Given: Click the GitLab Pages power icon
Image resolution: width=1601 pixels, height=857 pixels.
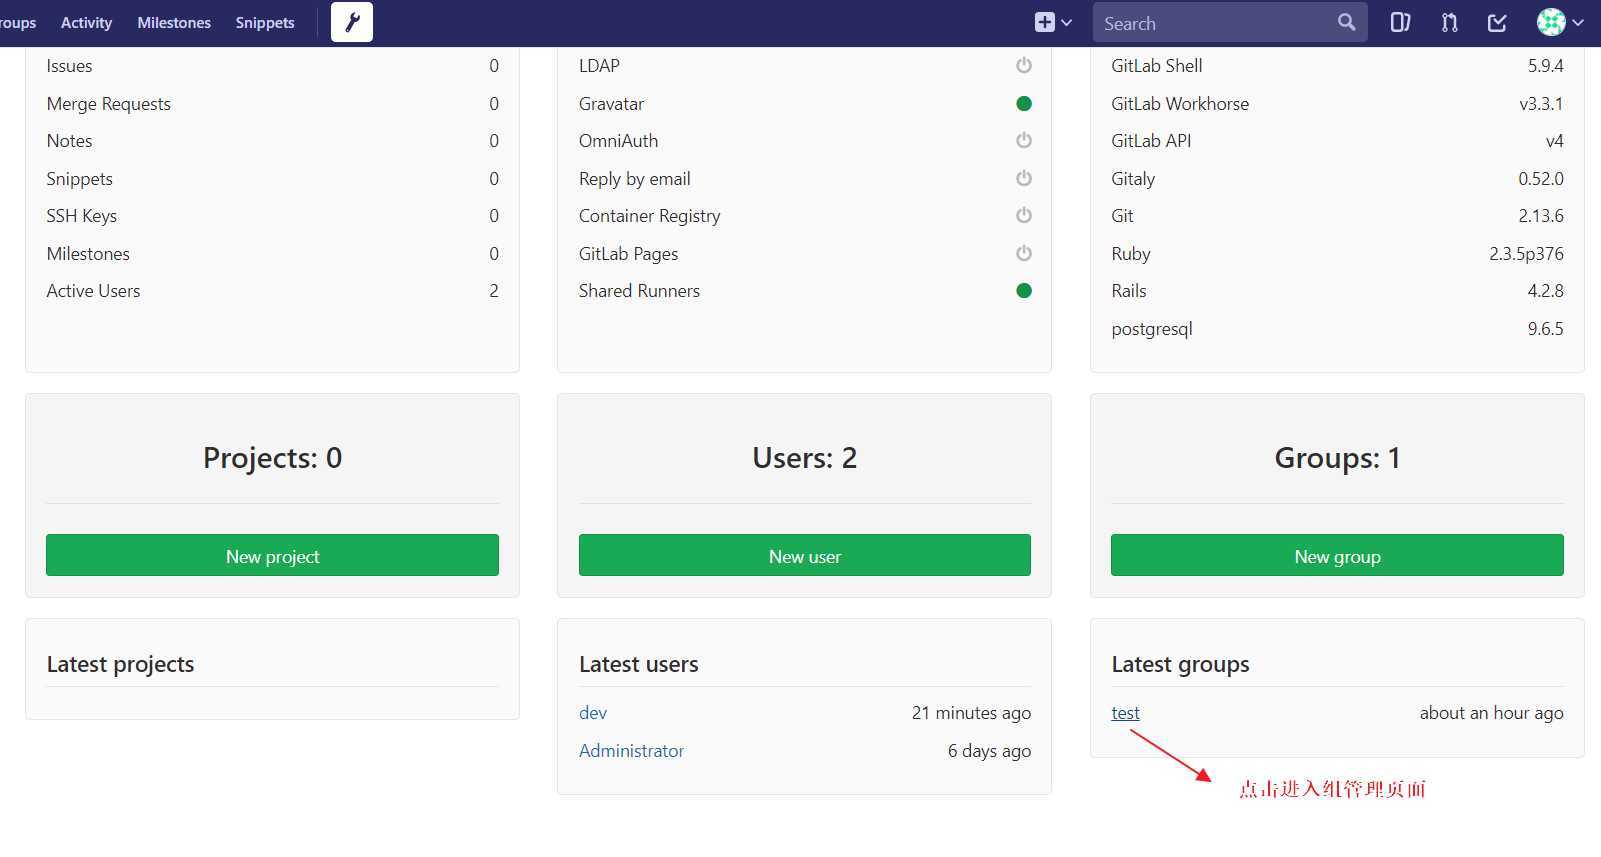Looking at the screenshot, I should click(1023, 253).
